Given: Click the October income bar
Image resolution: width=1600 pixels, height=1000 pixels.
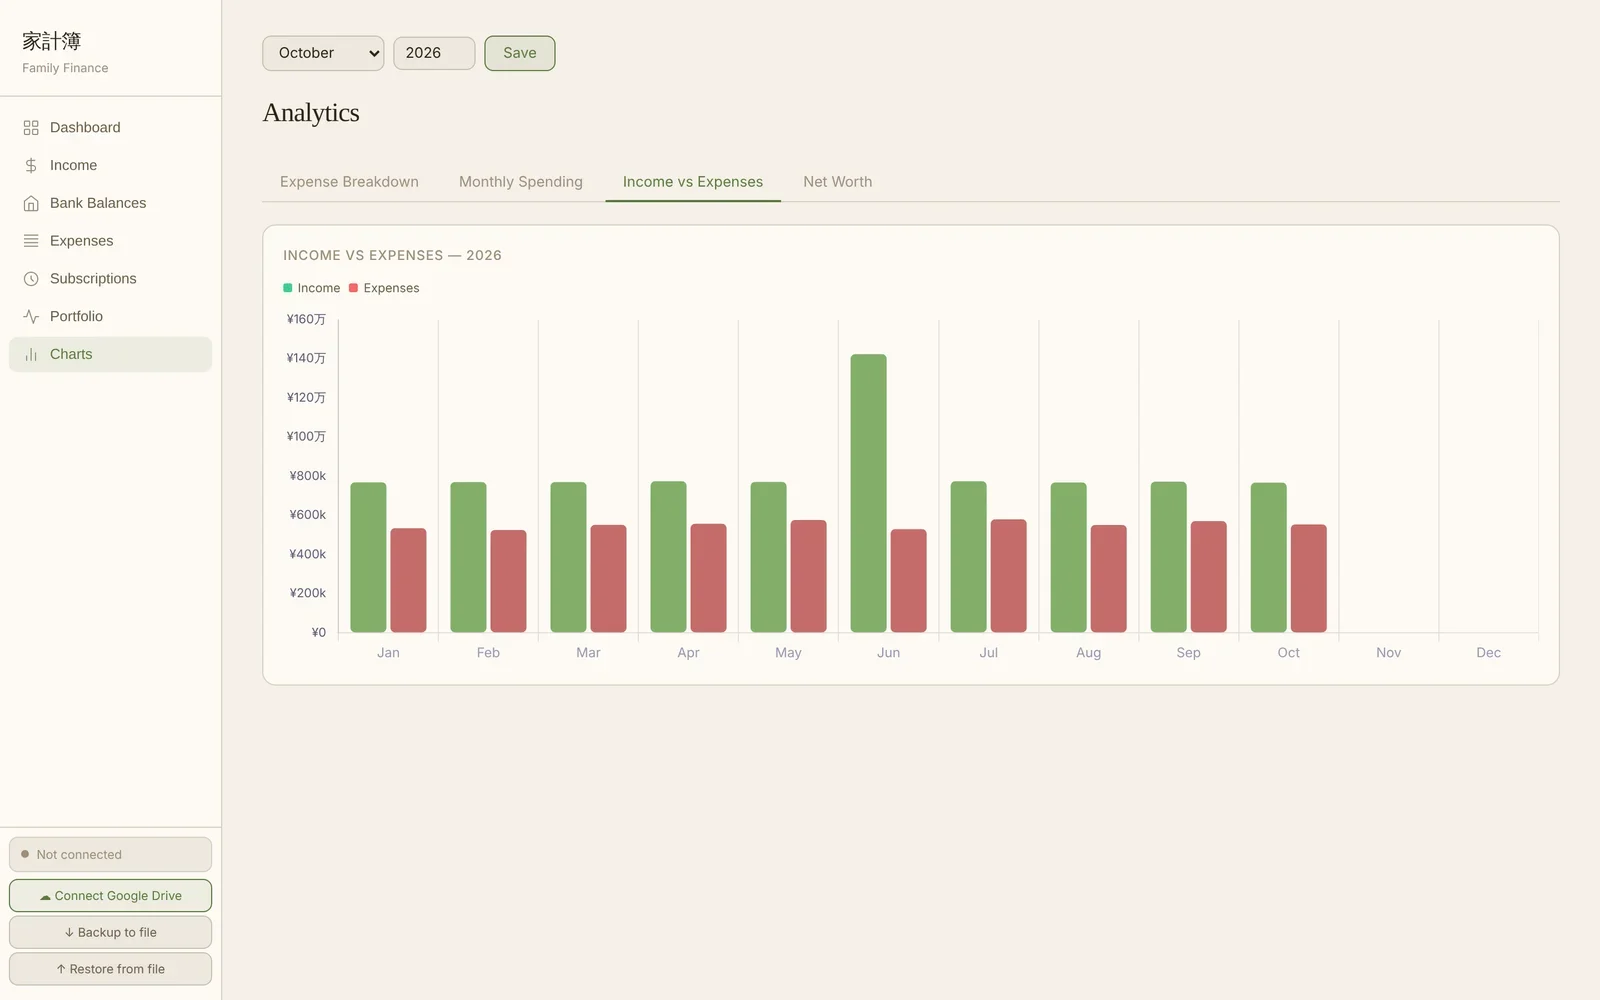Looking at the screenshot, I should (x=1269, y=557).
